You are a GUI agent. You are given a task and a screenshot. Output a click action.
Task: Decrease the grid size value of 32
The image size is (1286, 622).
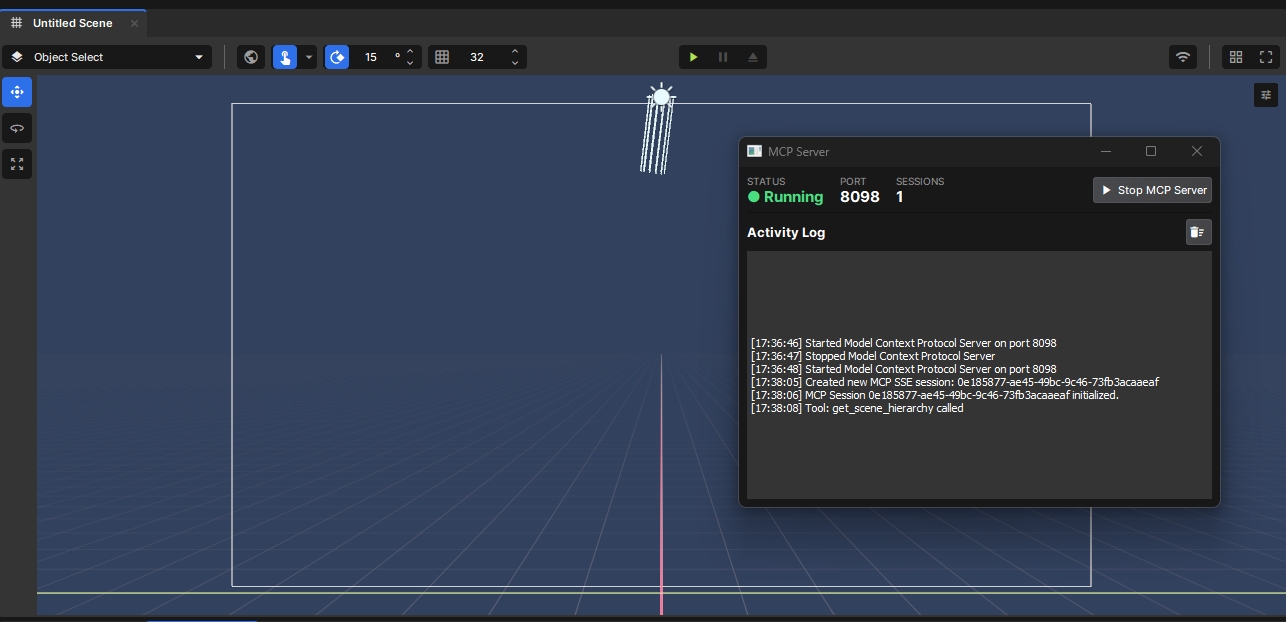[515, 63]
